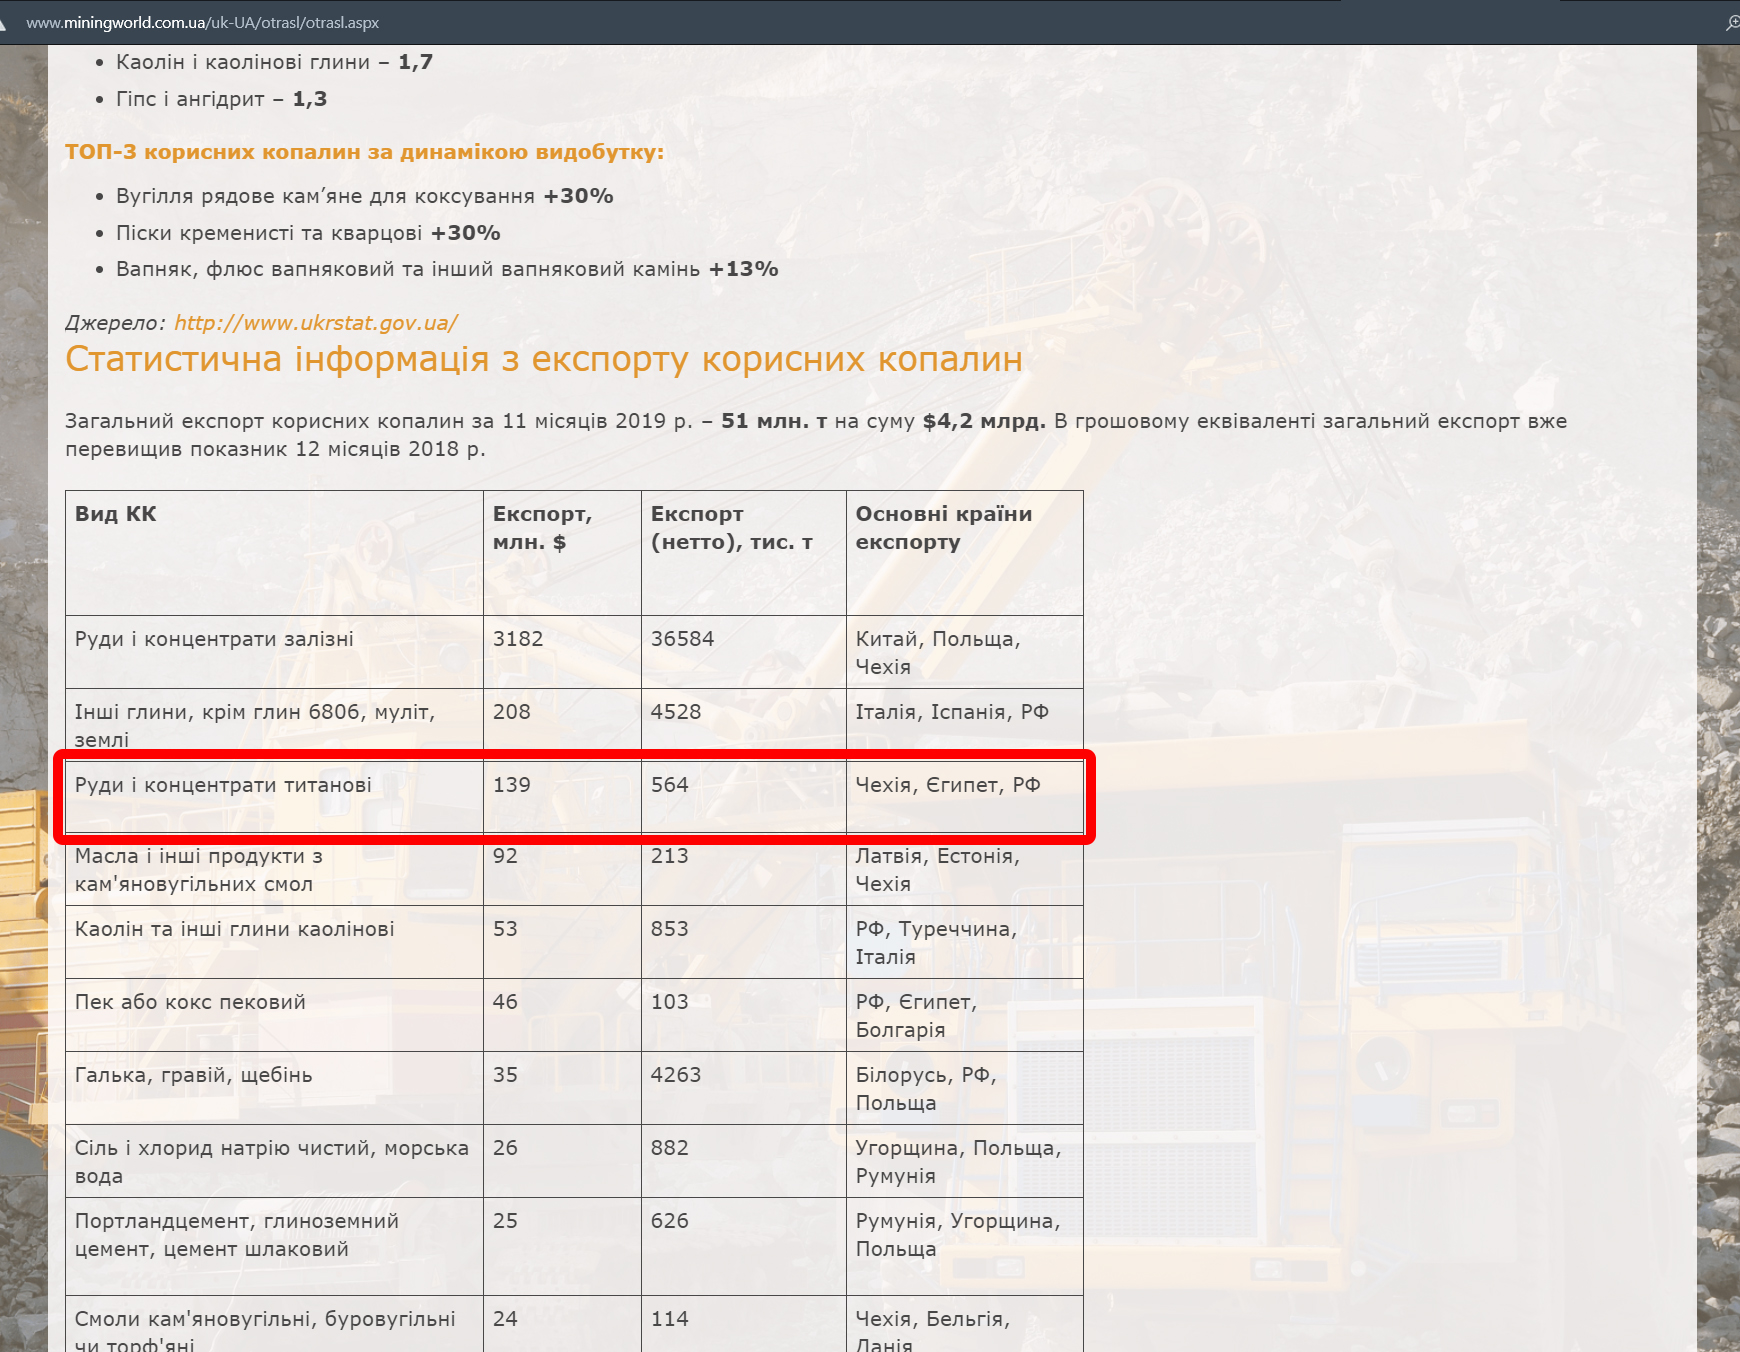Click the 'Статистична інформація з експорту' heading
Screen dimensions: 1740x1352
(543, 359)
